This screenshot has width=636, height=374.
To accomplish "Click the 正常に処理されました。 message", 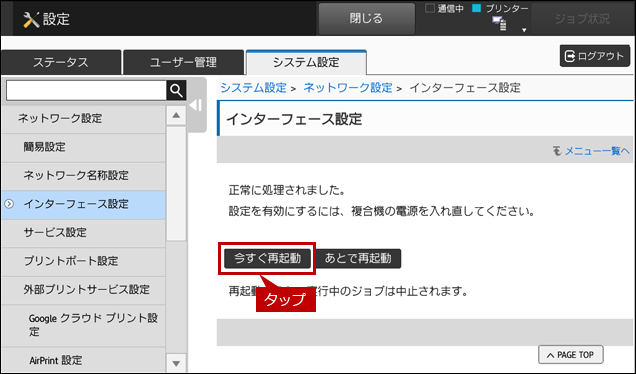I will point(287,190).
